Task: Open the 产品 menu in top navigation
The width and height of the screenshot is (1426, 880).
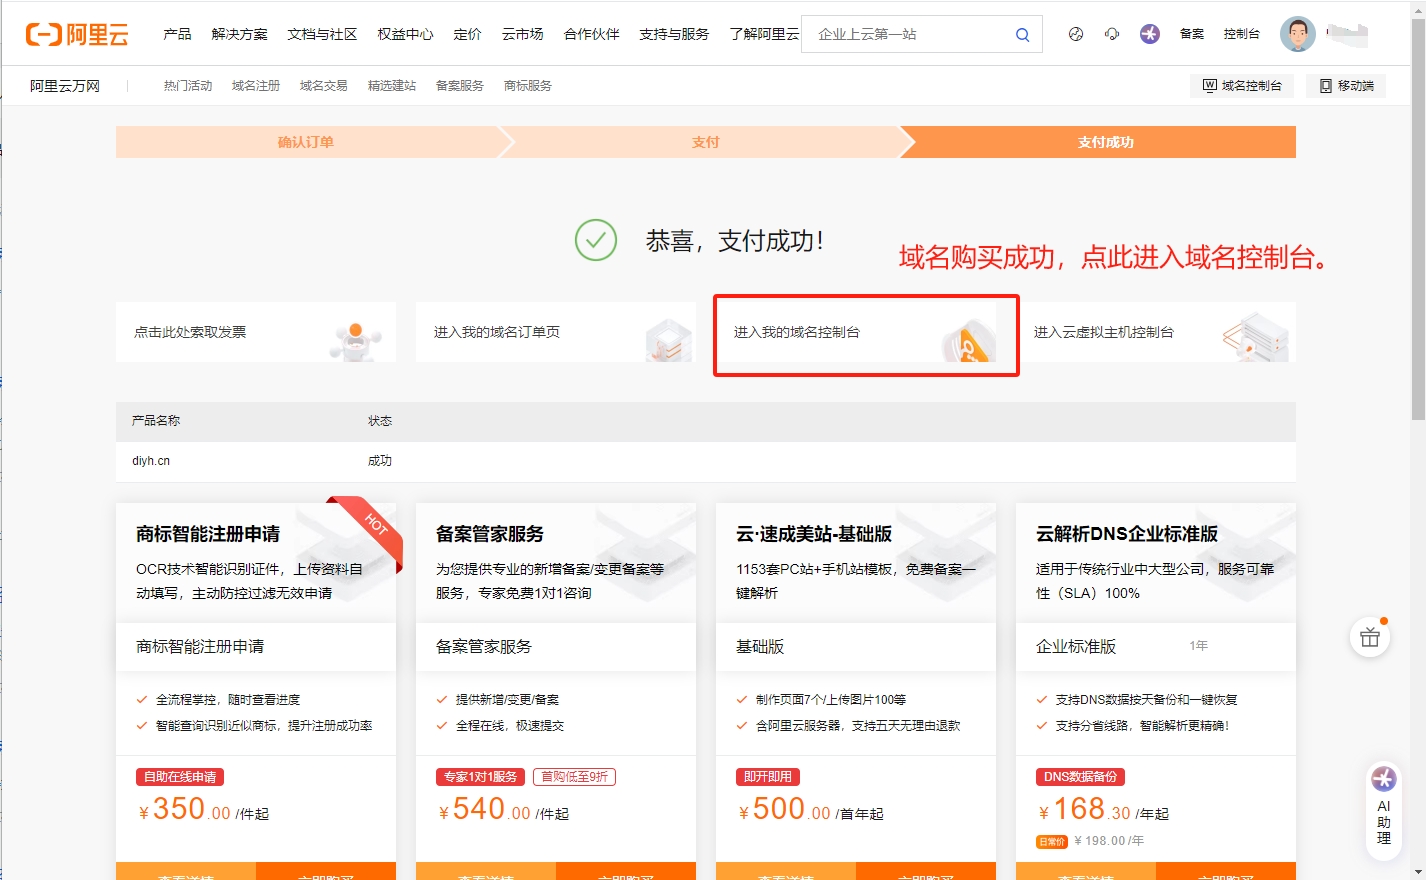Action: coord(178,33)
